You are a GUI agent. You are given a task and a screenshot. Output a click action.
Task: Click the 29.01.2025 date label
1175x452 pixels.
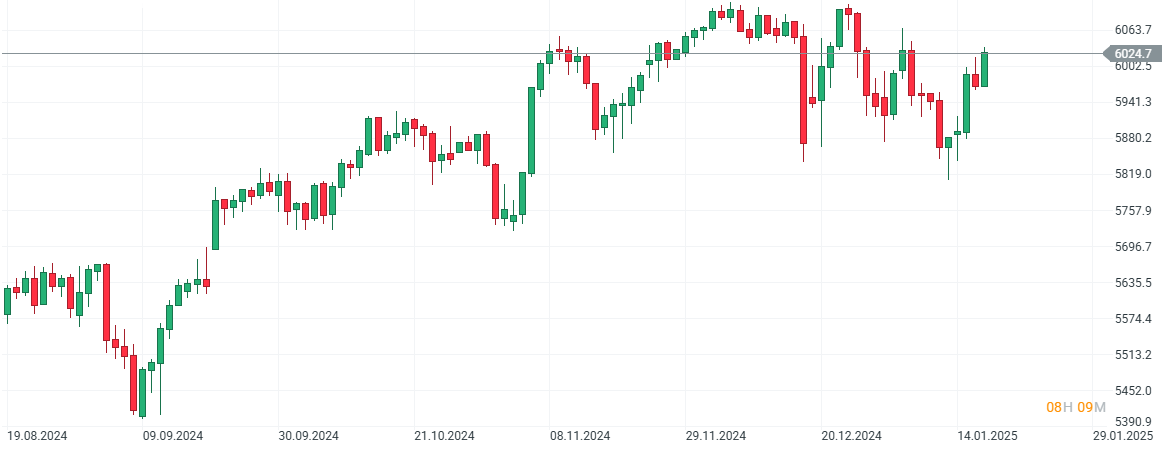click(1123, 436)
